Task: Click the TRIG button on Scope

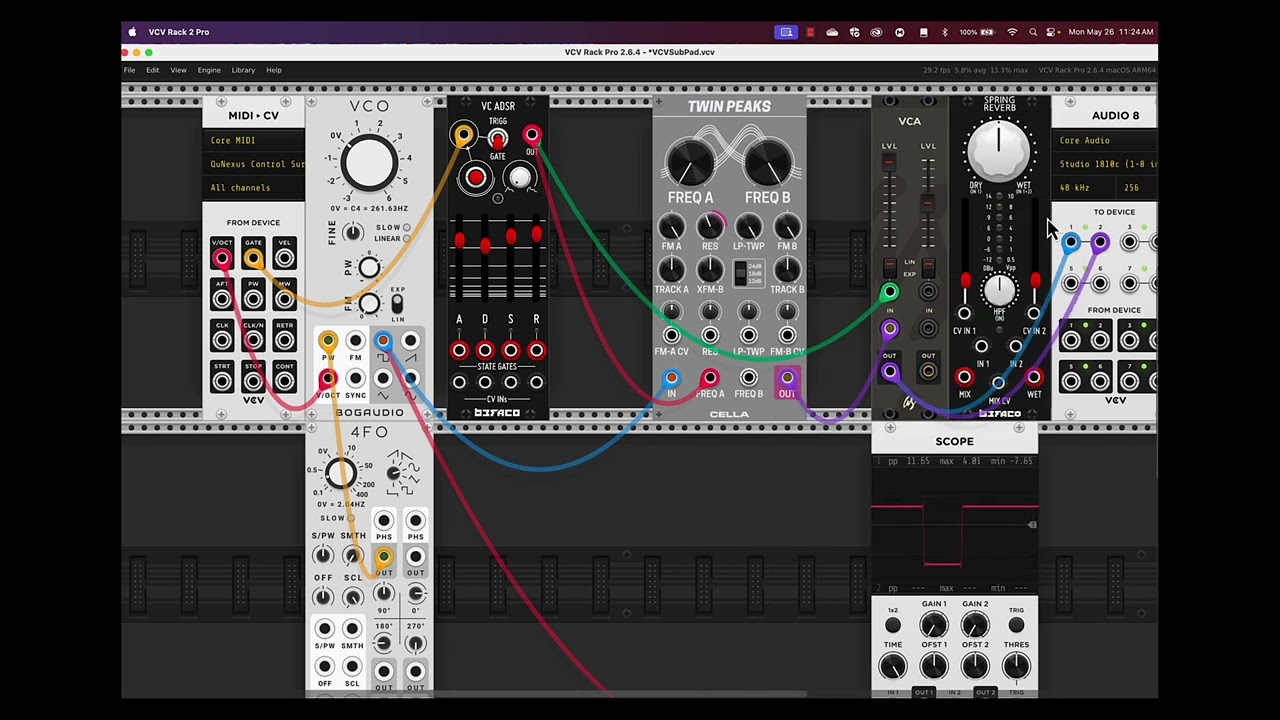Action: click(x=1016, y=626)
